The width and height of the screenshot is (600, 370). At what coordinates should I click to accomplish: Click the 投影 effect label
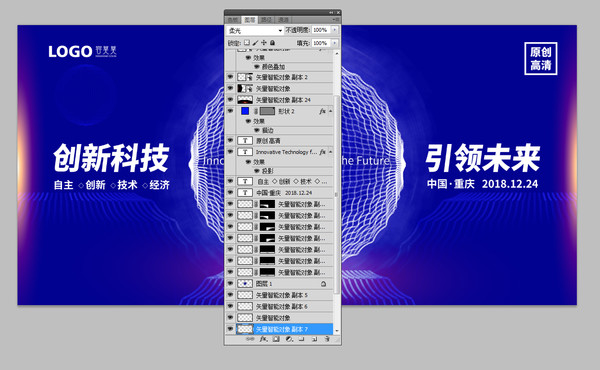pyautogui.click(x=267, y=171)
